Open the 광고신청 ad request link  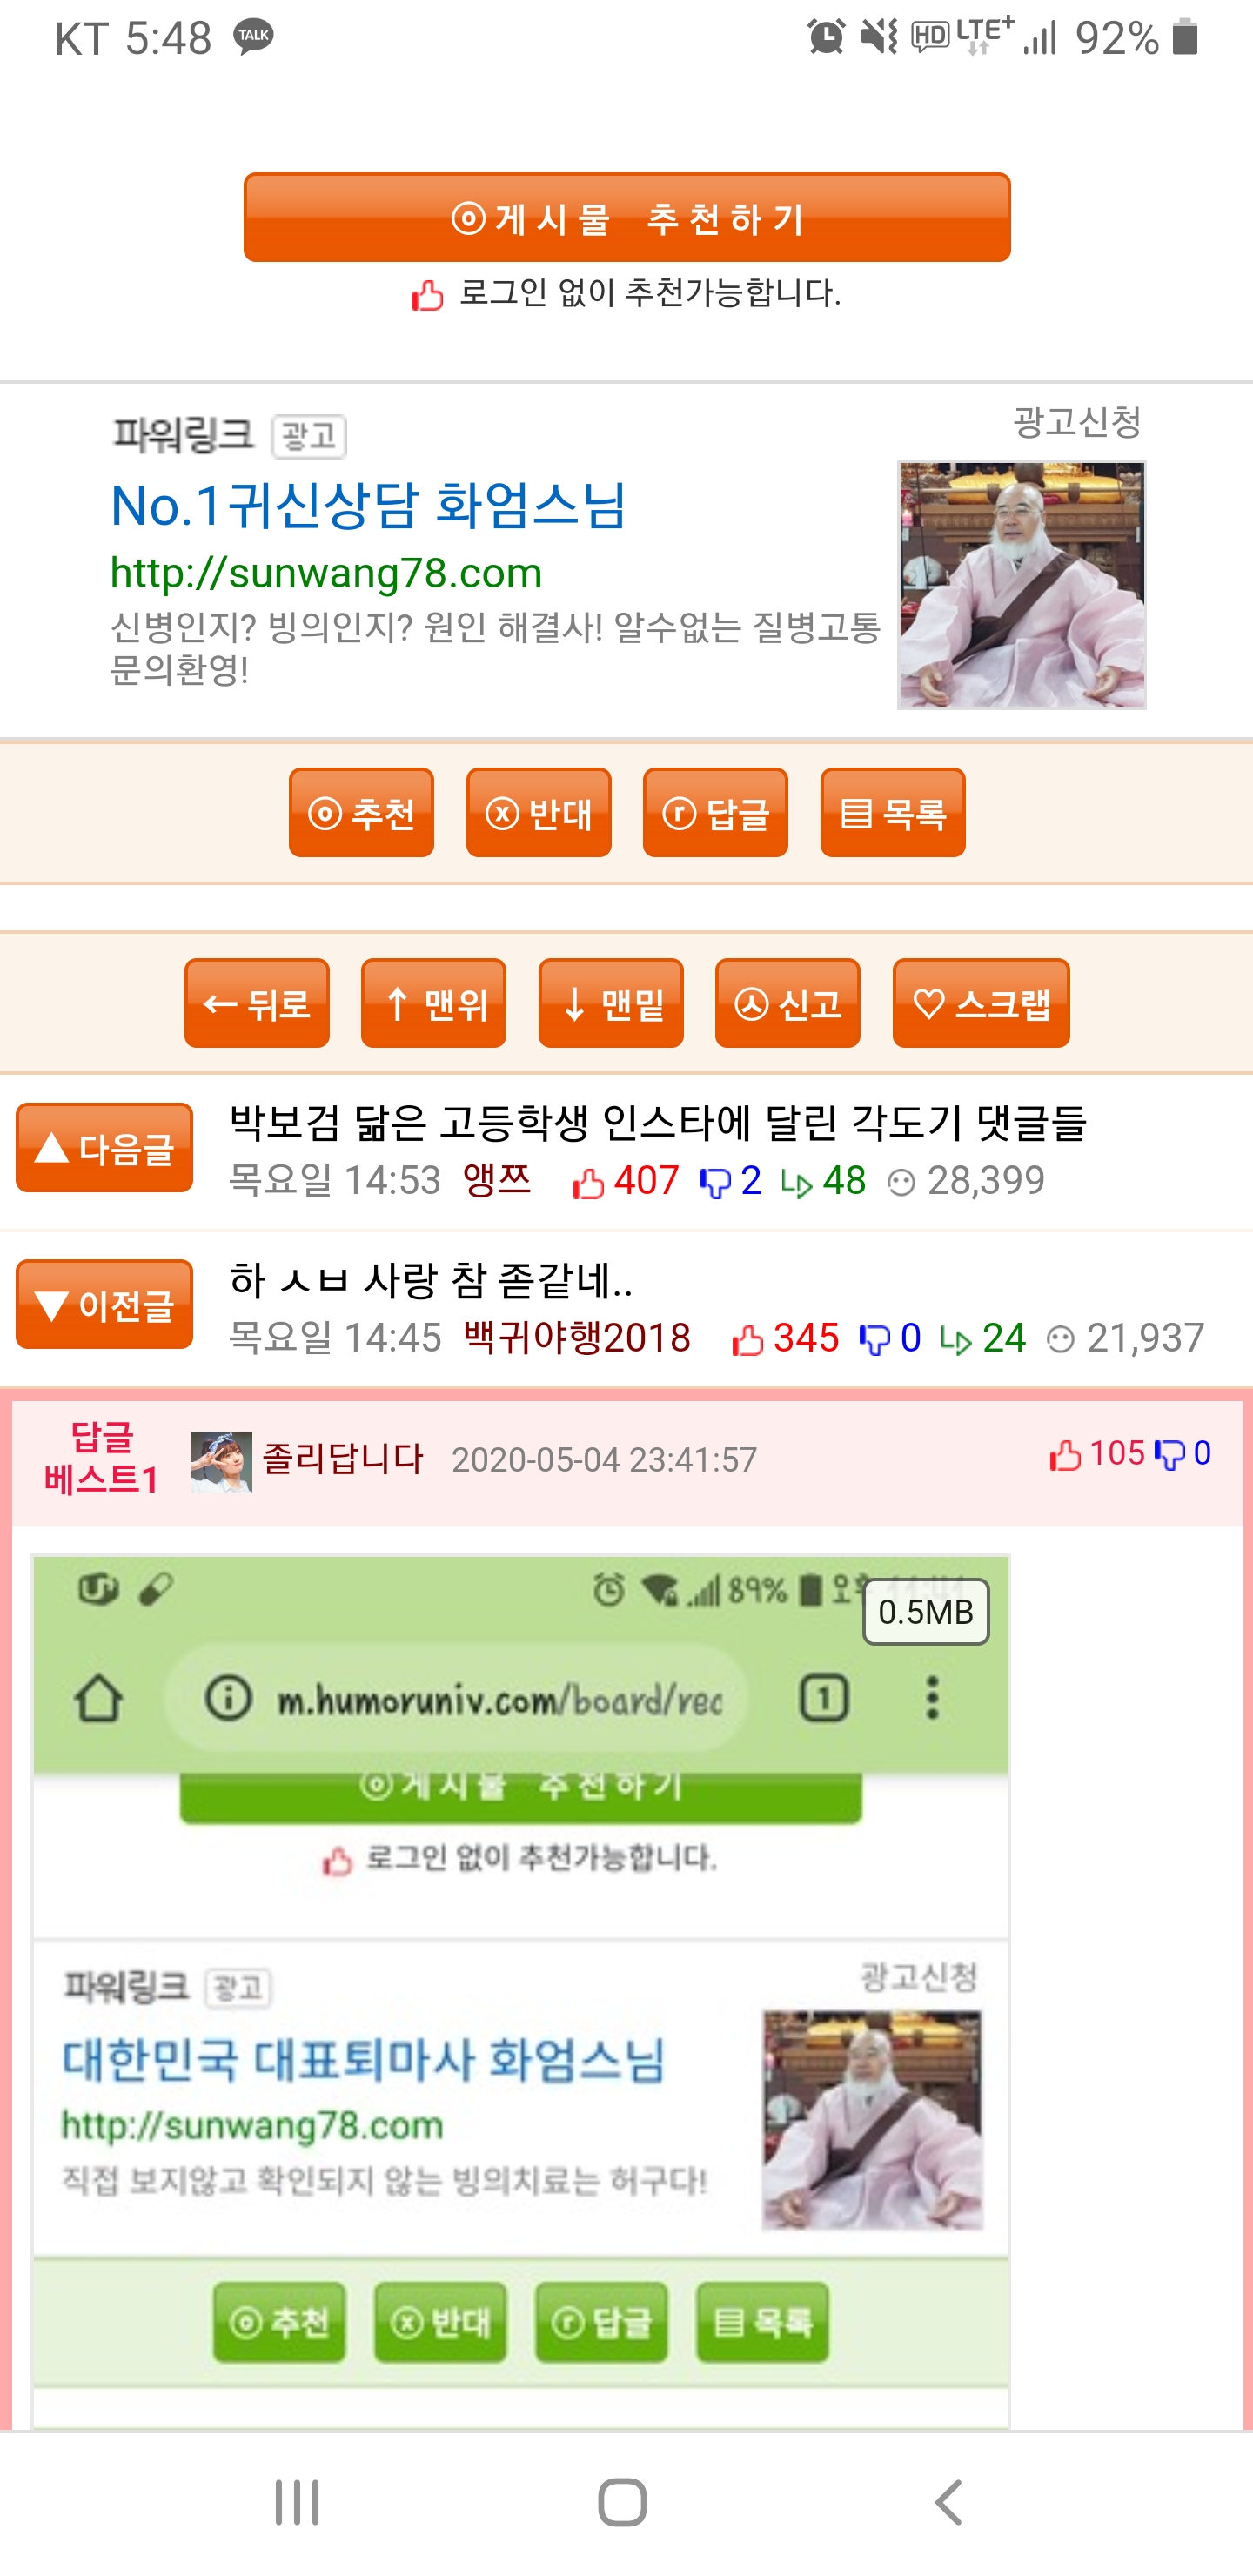click(1077, 422)
